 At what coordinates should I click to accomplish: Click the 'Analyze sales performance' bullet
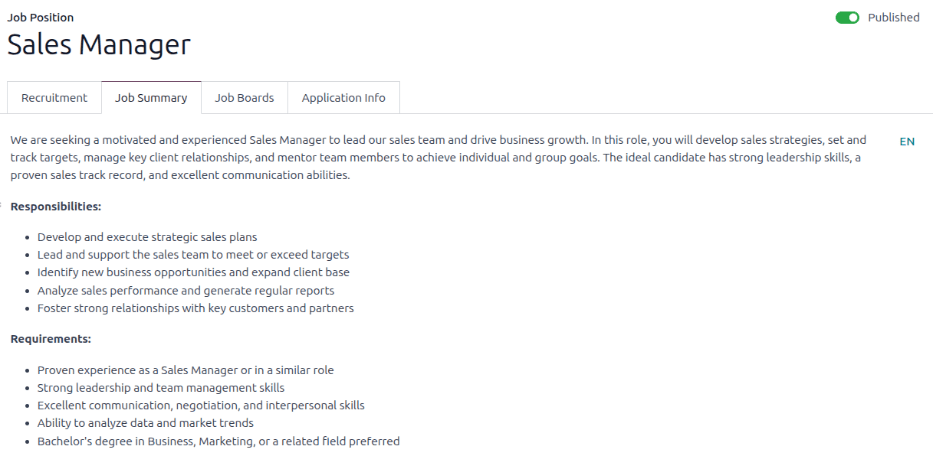pos(185,290)
